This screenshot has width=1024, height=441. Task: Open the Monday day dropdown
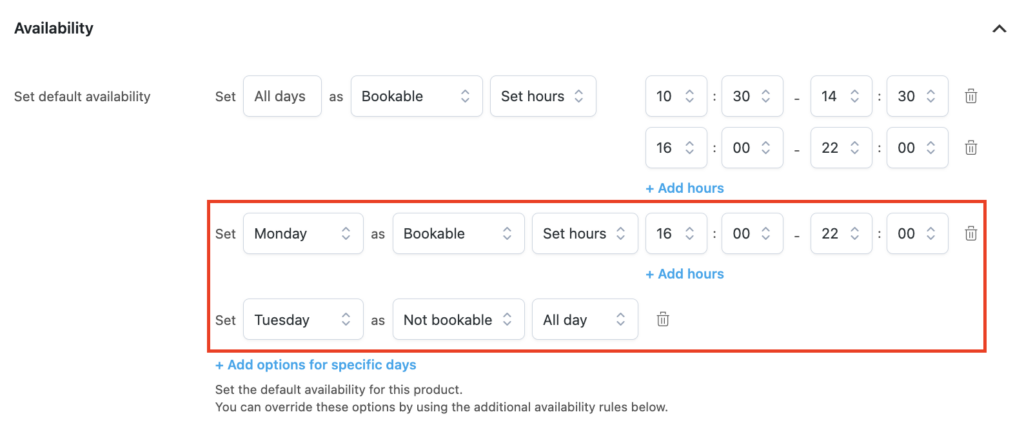303,233
